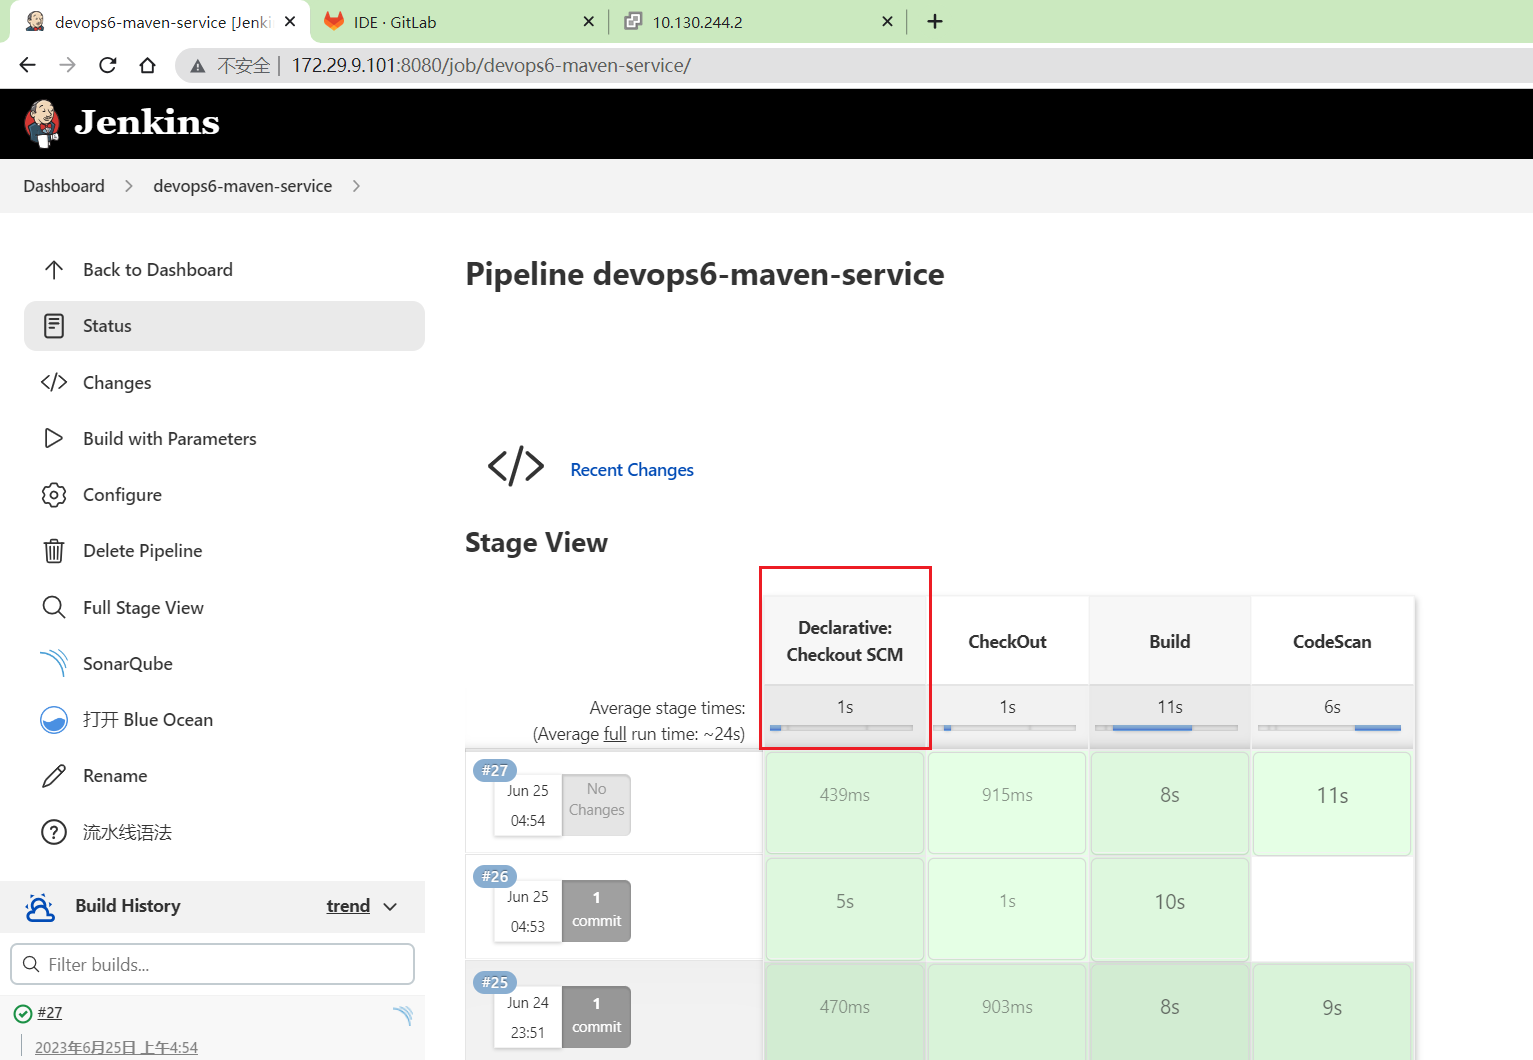Image resolution: width=1533 pixels, height=1060 pixels.
Task: Expand the devops6-maven-service breadcrumb chevron
Action: coord(357,186)
